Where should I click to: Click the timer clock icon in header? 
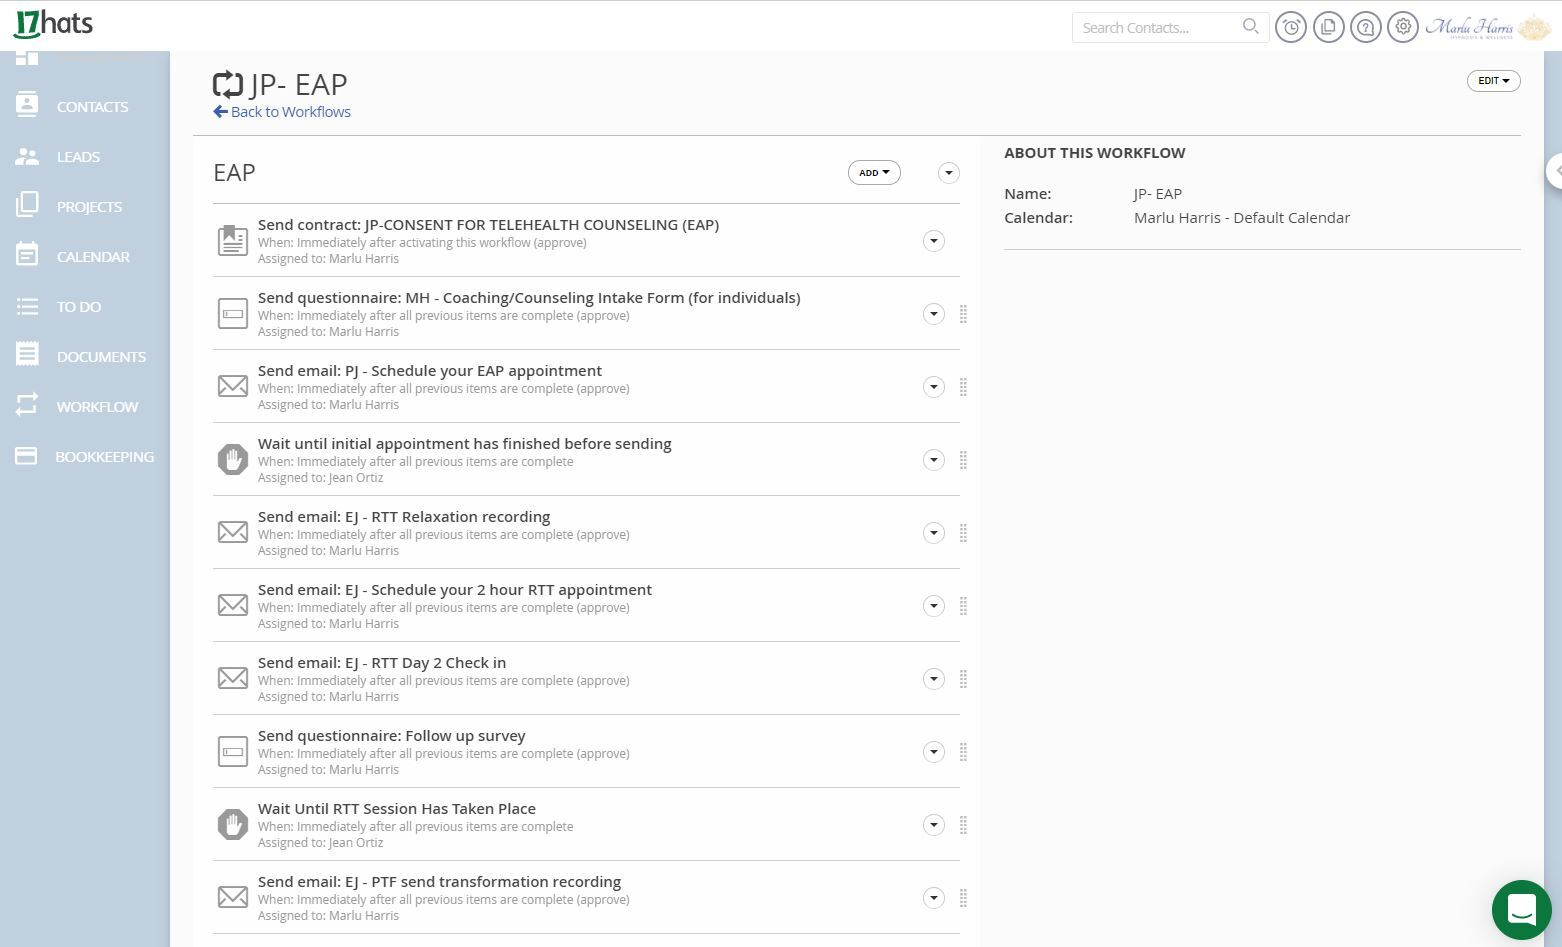[1290, 28]
